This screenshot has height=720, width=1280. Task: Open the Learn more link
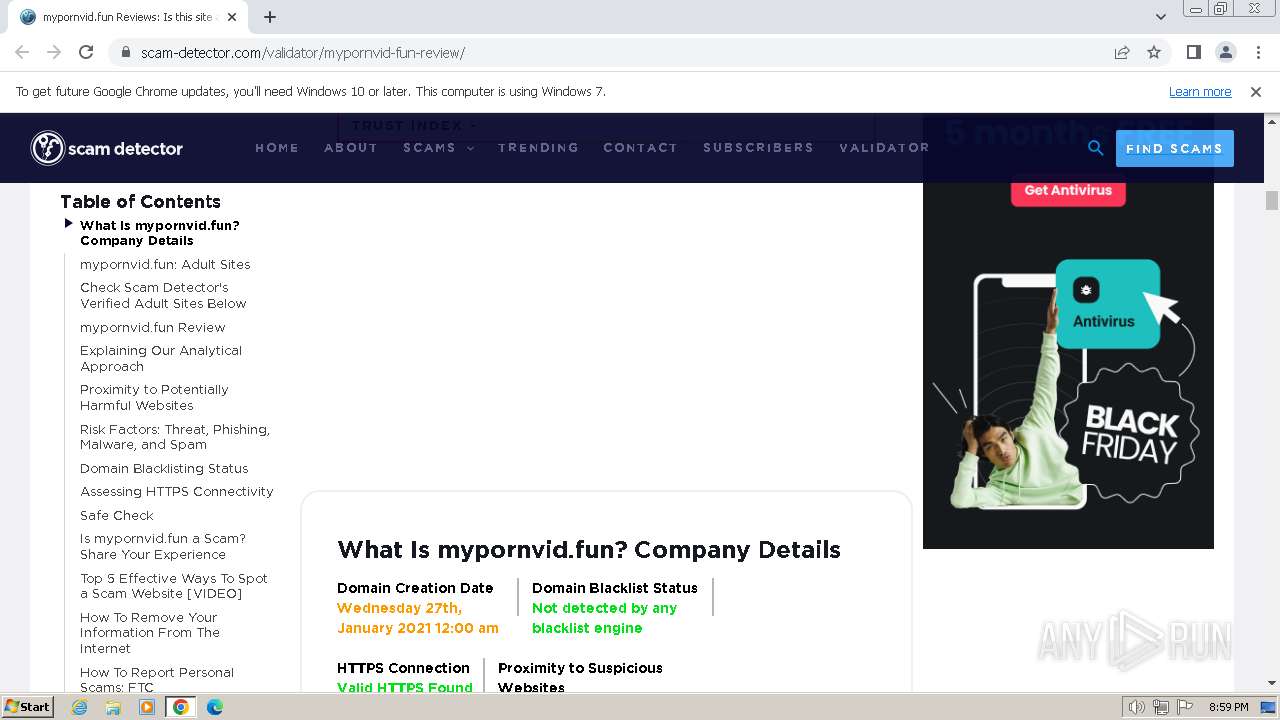(1200, 91)
